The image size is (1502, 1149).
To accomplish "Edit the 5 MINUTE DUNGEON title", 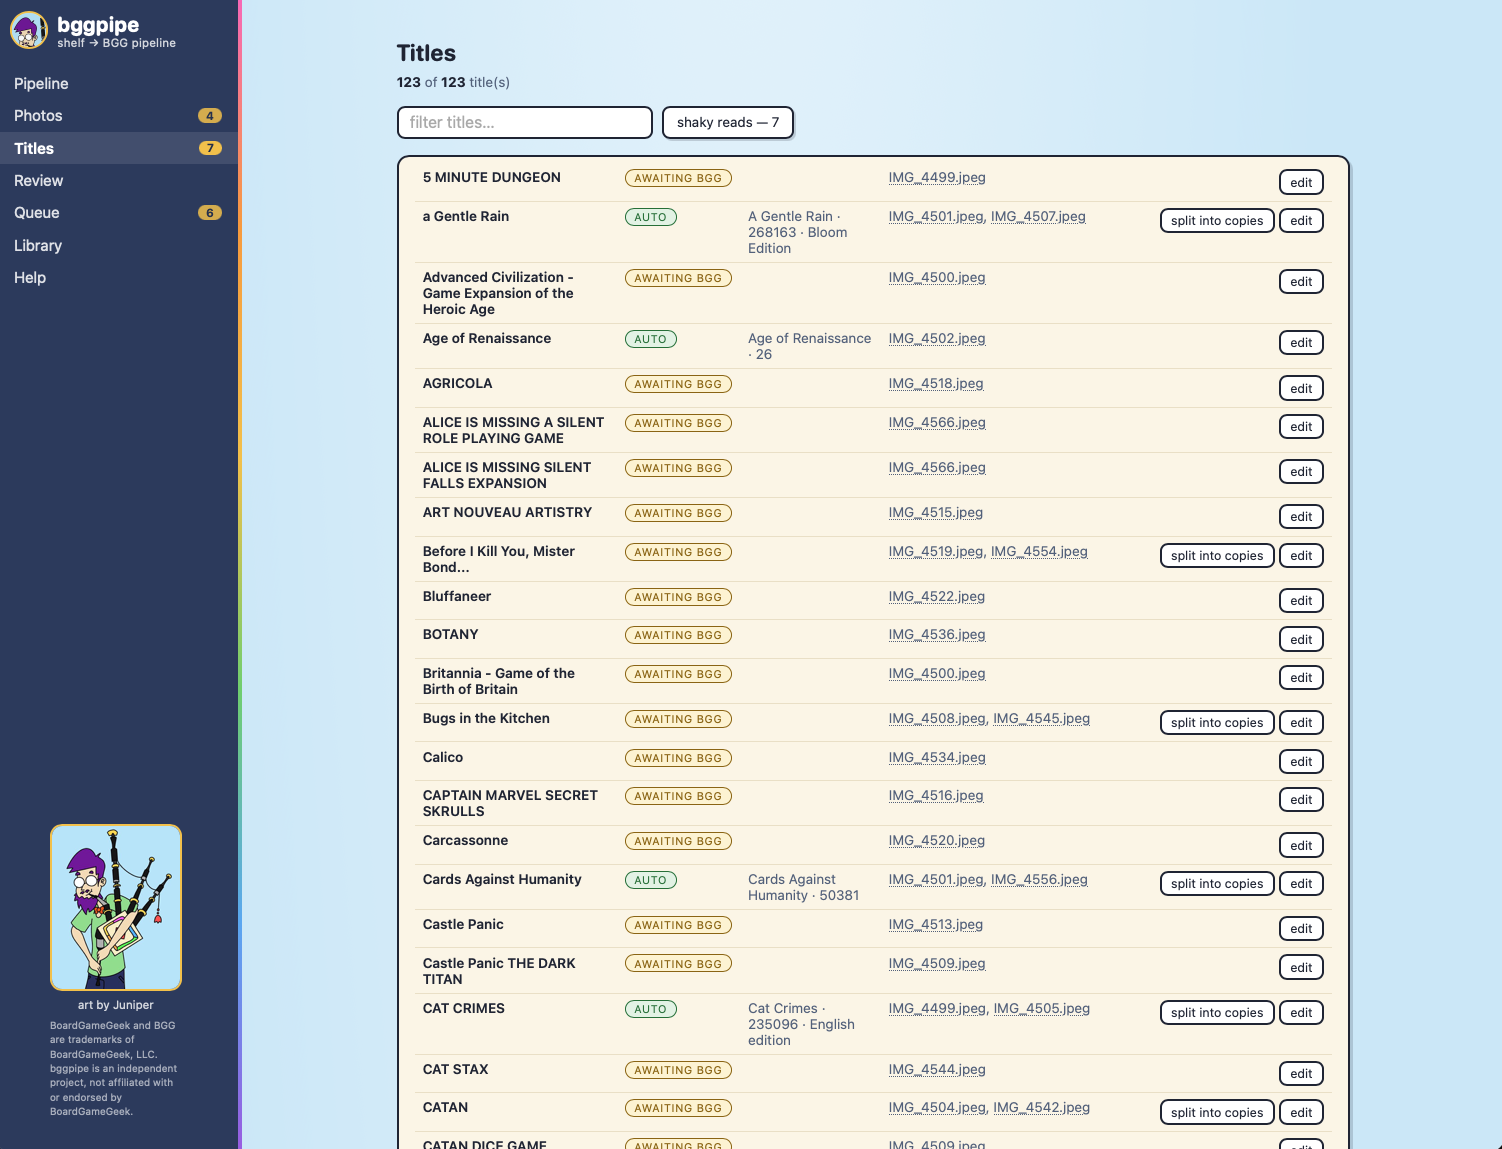I will [x=1301, y=182].
